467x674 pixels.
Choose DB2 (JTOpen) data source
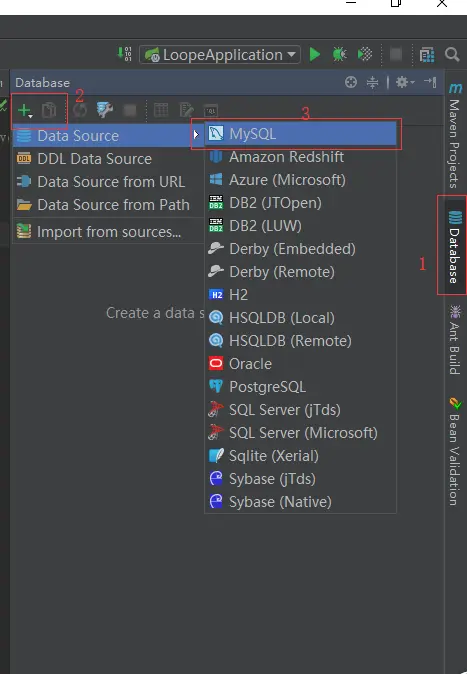(301, 202)
